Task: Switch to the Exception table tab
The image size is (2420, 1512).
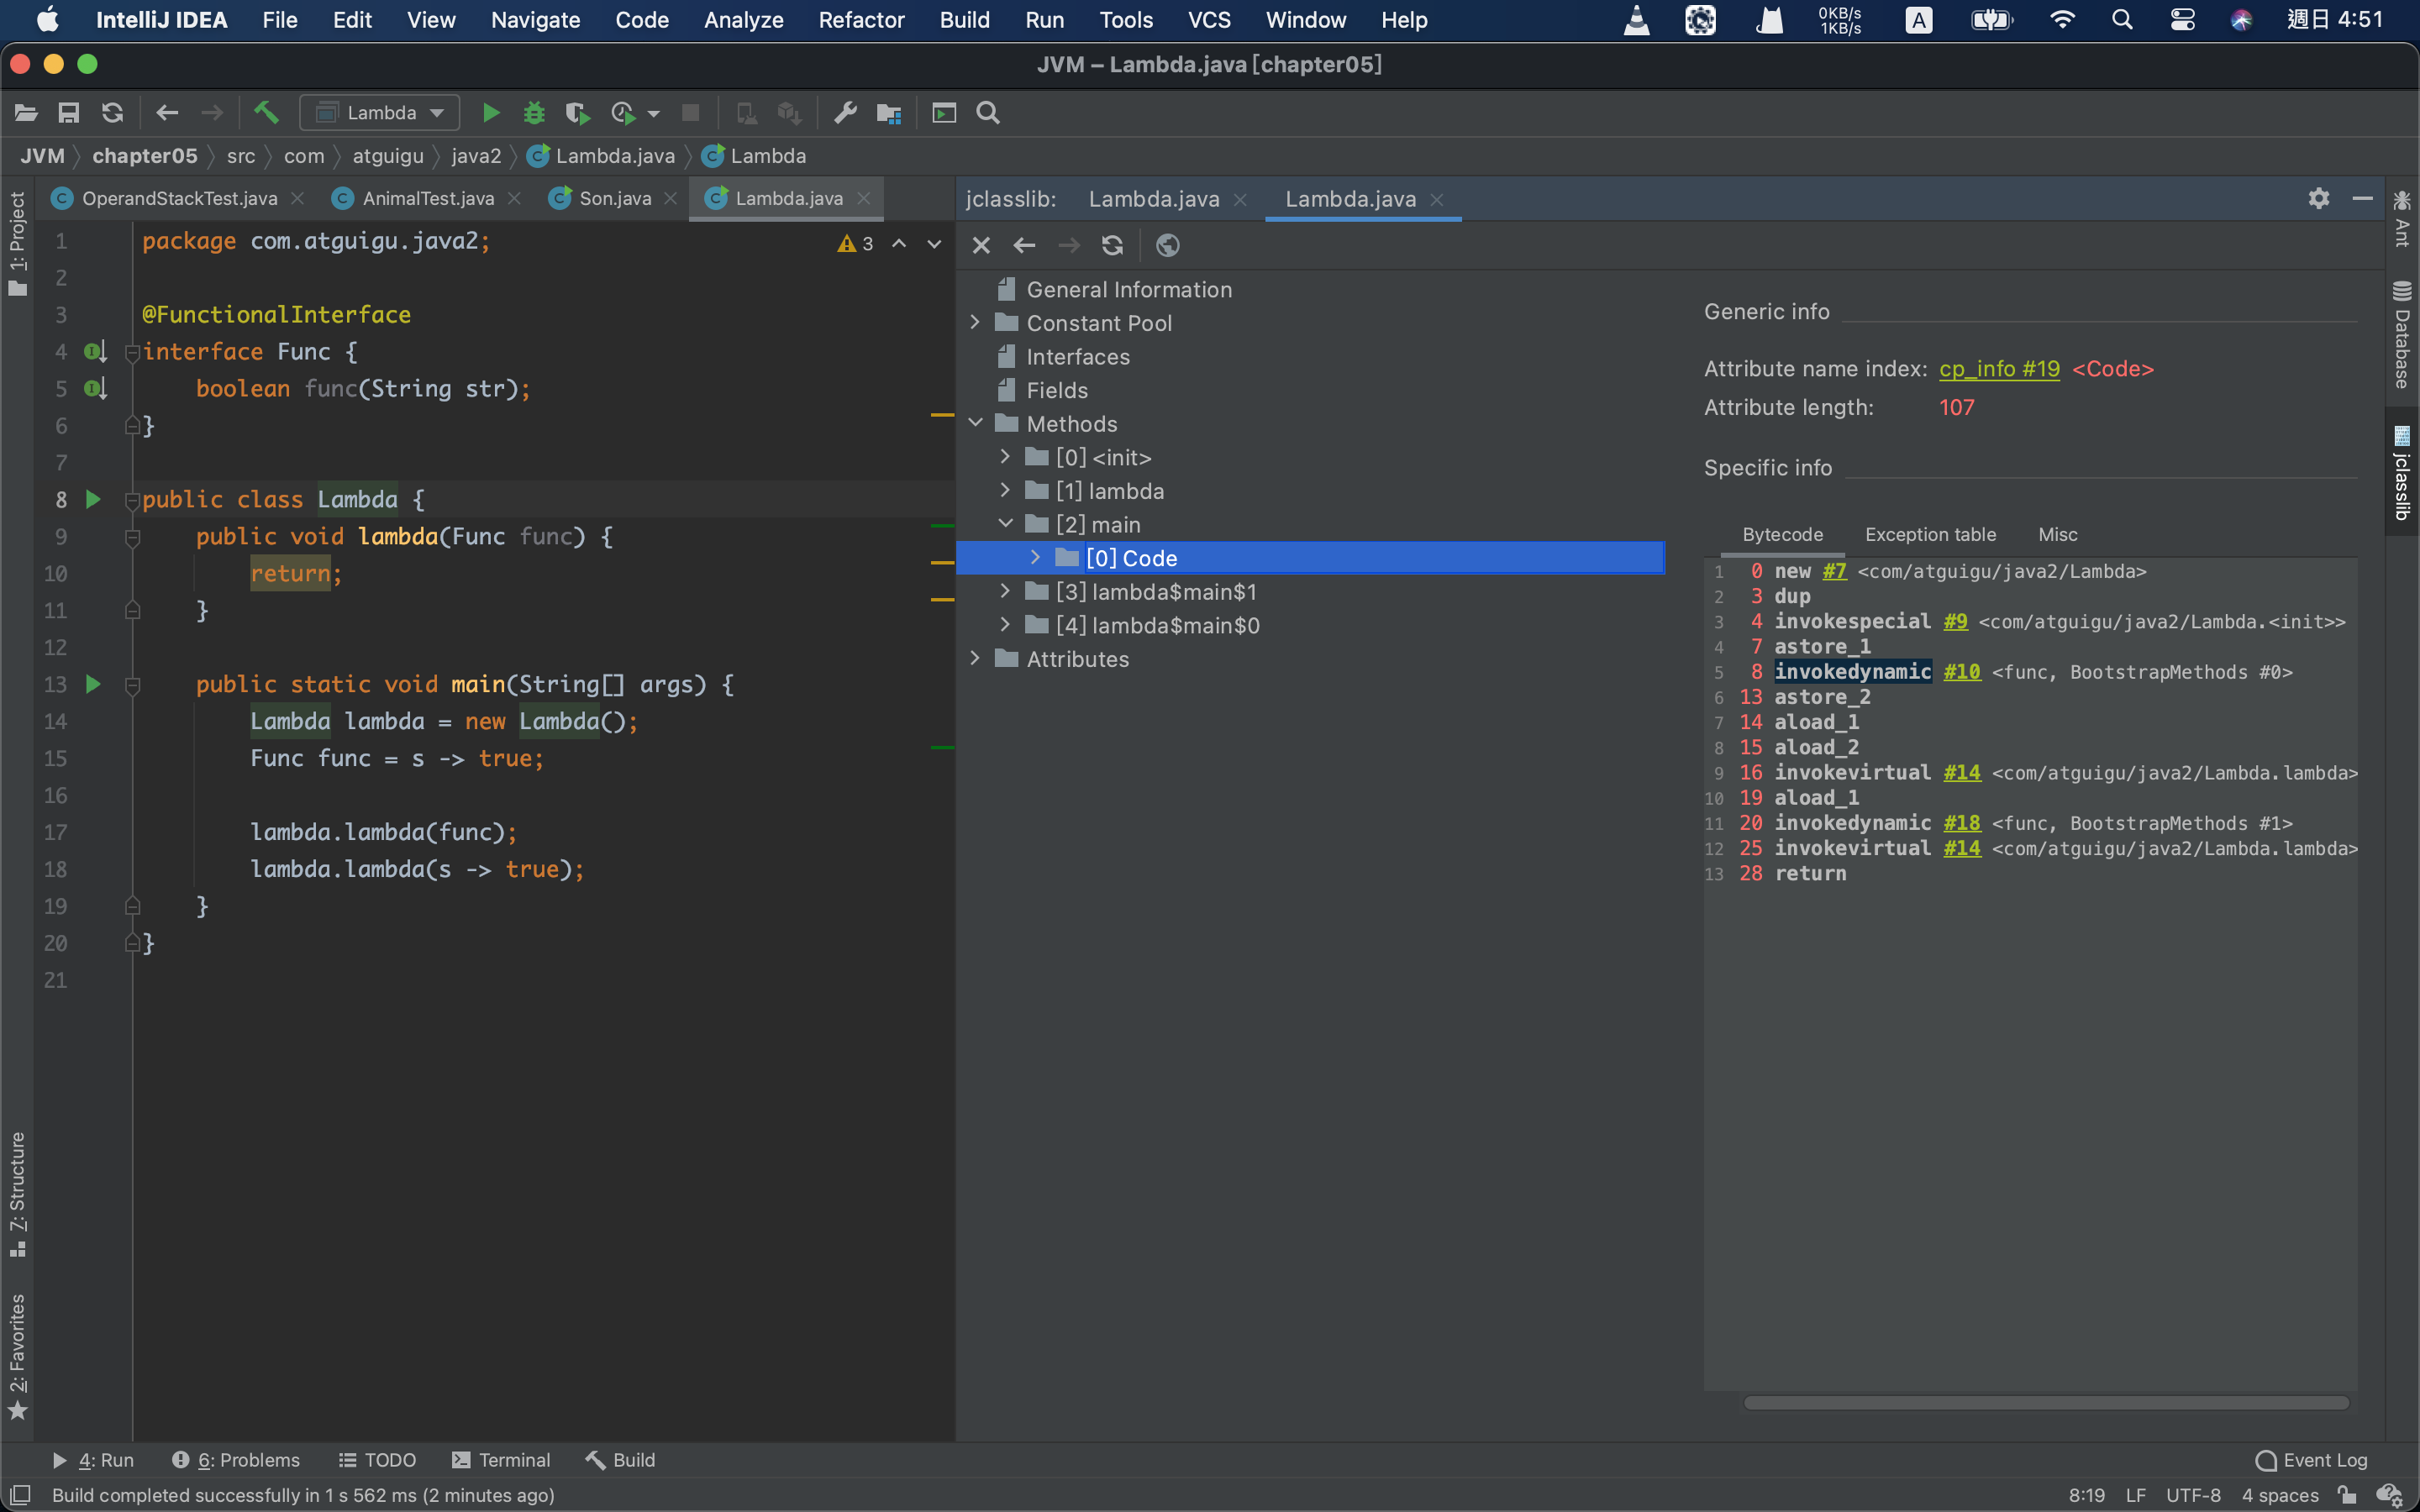Action: point(1930,535)
